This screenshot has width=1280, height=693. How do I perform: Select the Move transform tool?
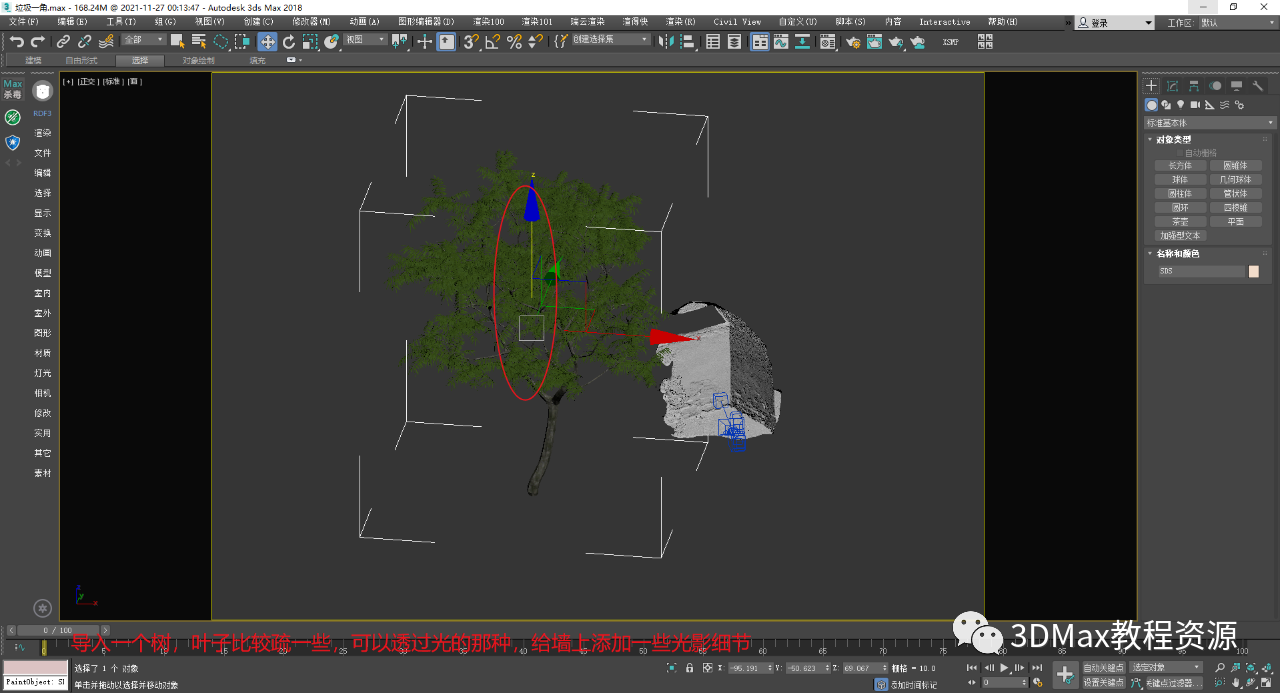[x=267, y=41]
